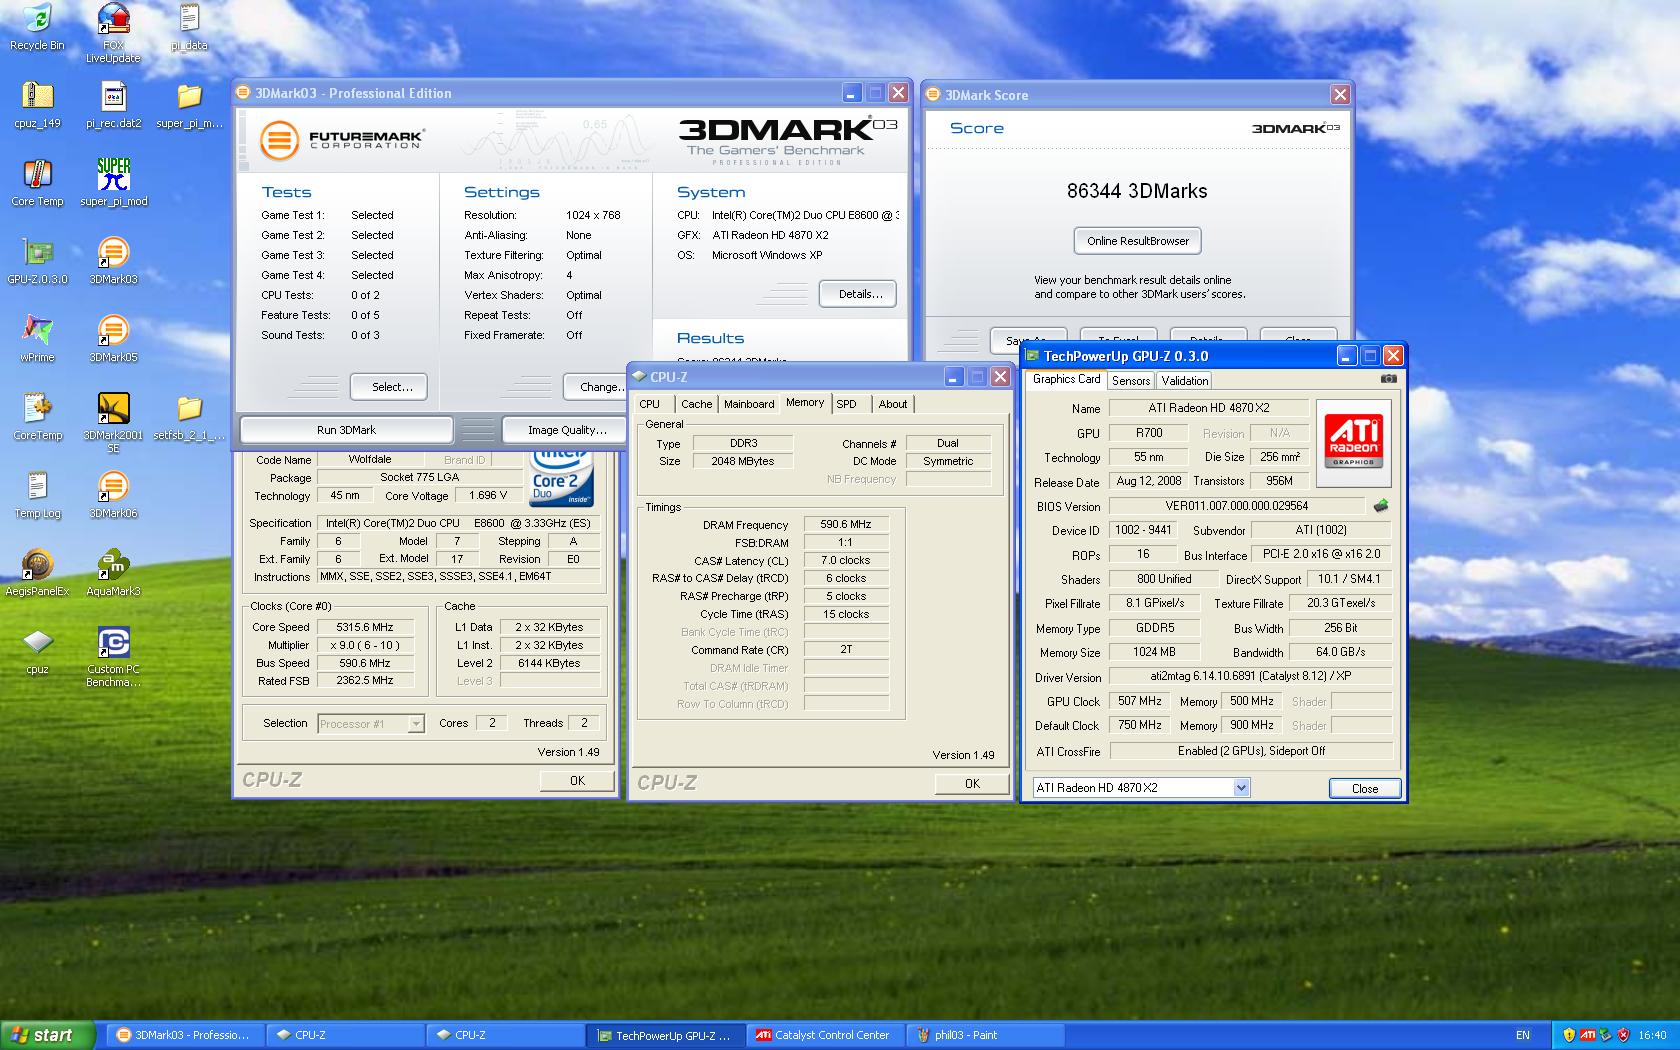
Task: Open the Processor #1 selection dropdown in CPU-Z
Action: pos(415,723)
